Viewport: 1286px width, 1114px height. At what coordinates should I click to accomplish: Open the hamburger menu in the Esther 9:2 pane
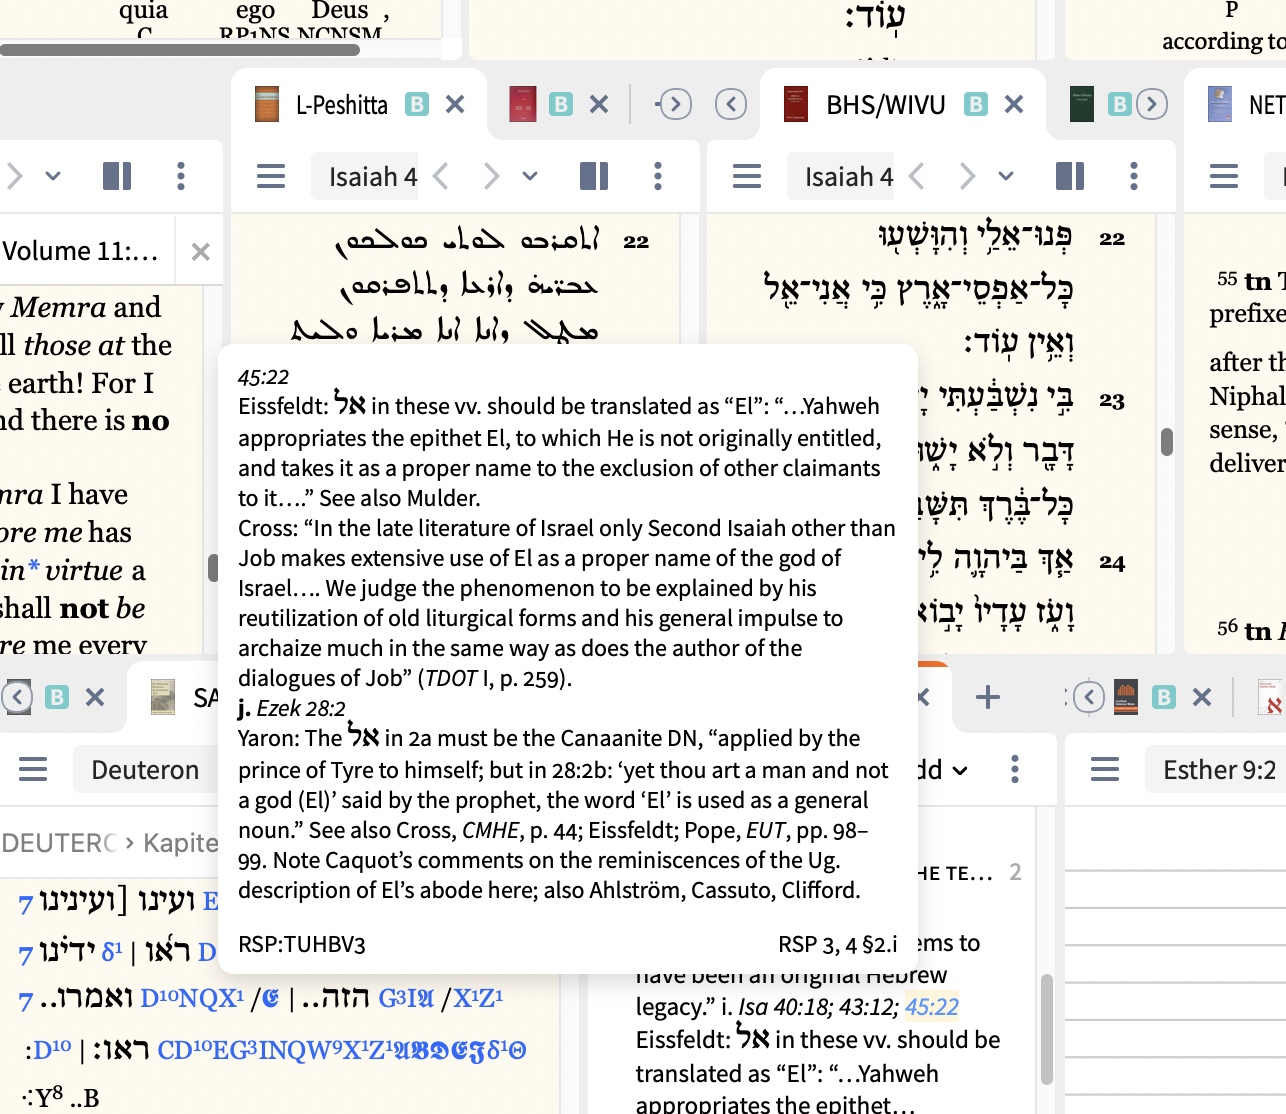click(1105, 769)
